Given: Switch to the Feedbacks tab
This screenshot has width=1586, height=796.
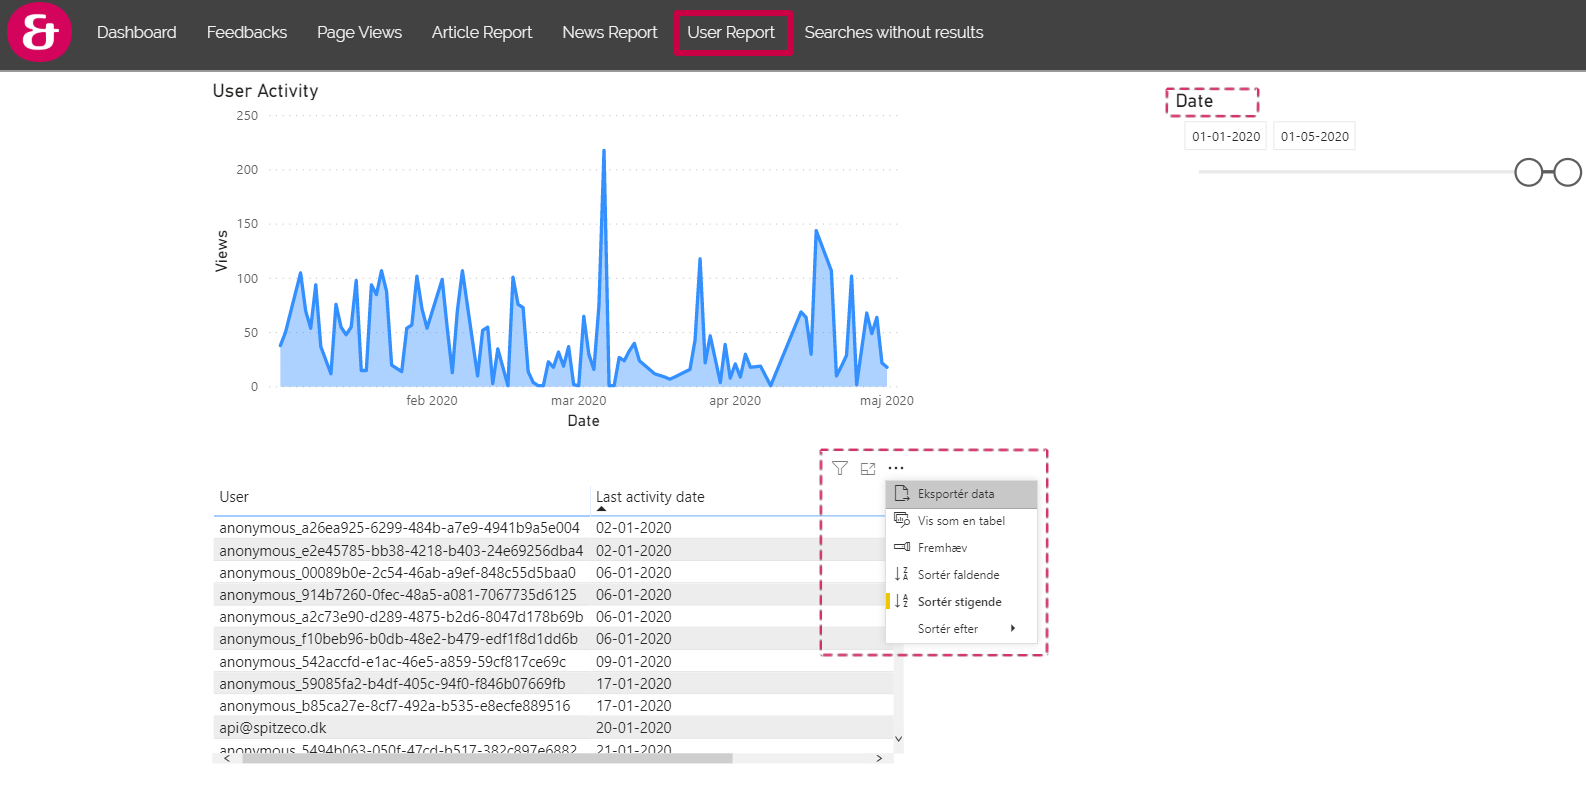Looking at the screenshot, I should 247,32.
